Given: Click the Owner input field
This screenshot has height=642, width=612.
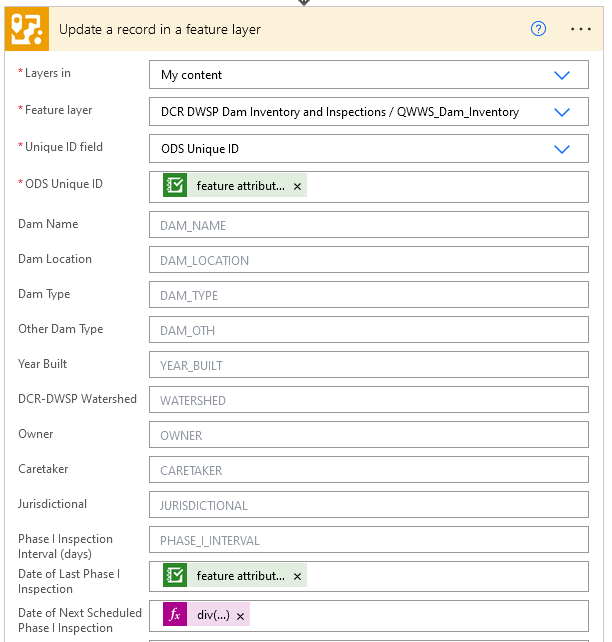Looking at the screenshot, I should 368,435.
